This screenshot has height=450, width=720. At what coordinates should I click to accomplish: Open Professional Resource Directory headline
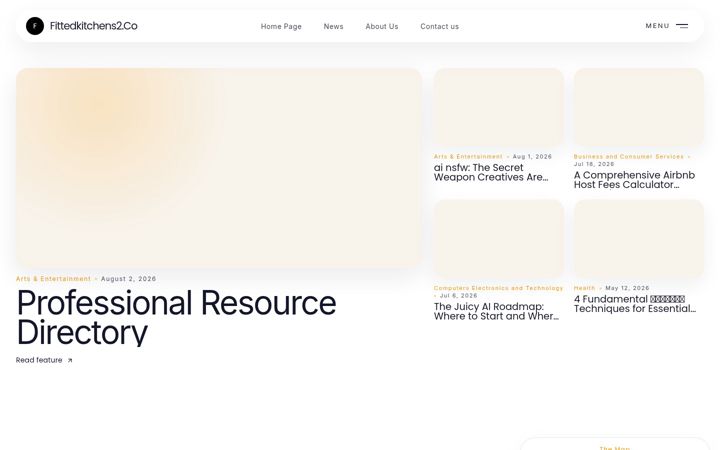[x=176, y=318]
